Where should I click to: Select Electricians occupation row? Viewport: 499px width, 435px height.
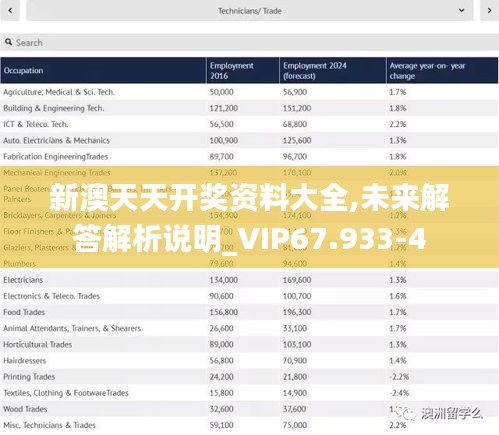tap(249, 280)
